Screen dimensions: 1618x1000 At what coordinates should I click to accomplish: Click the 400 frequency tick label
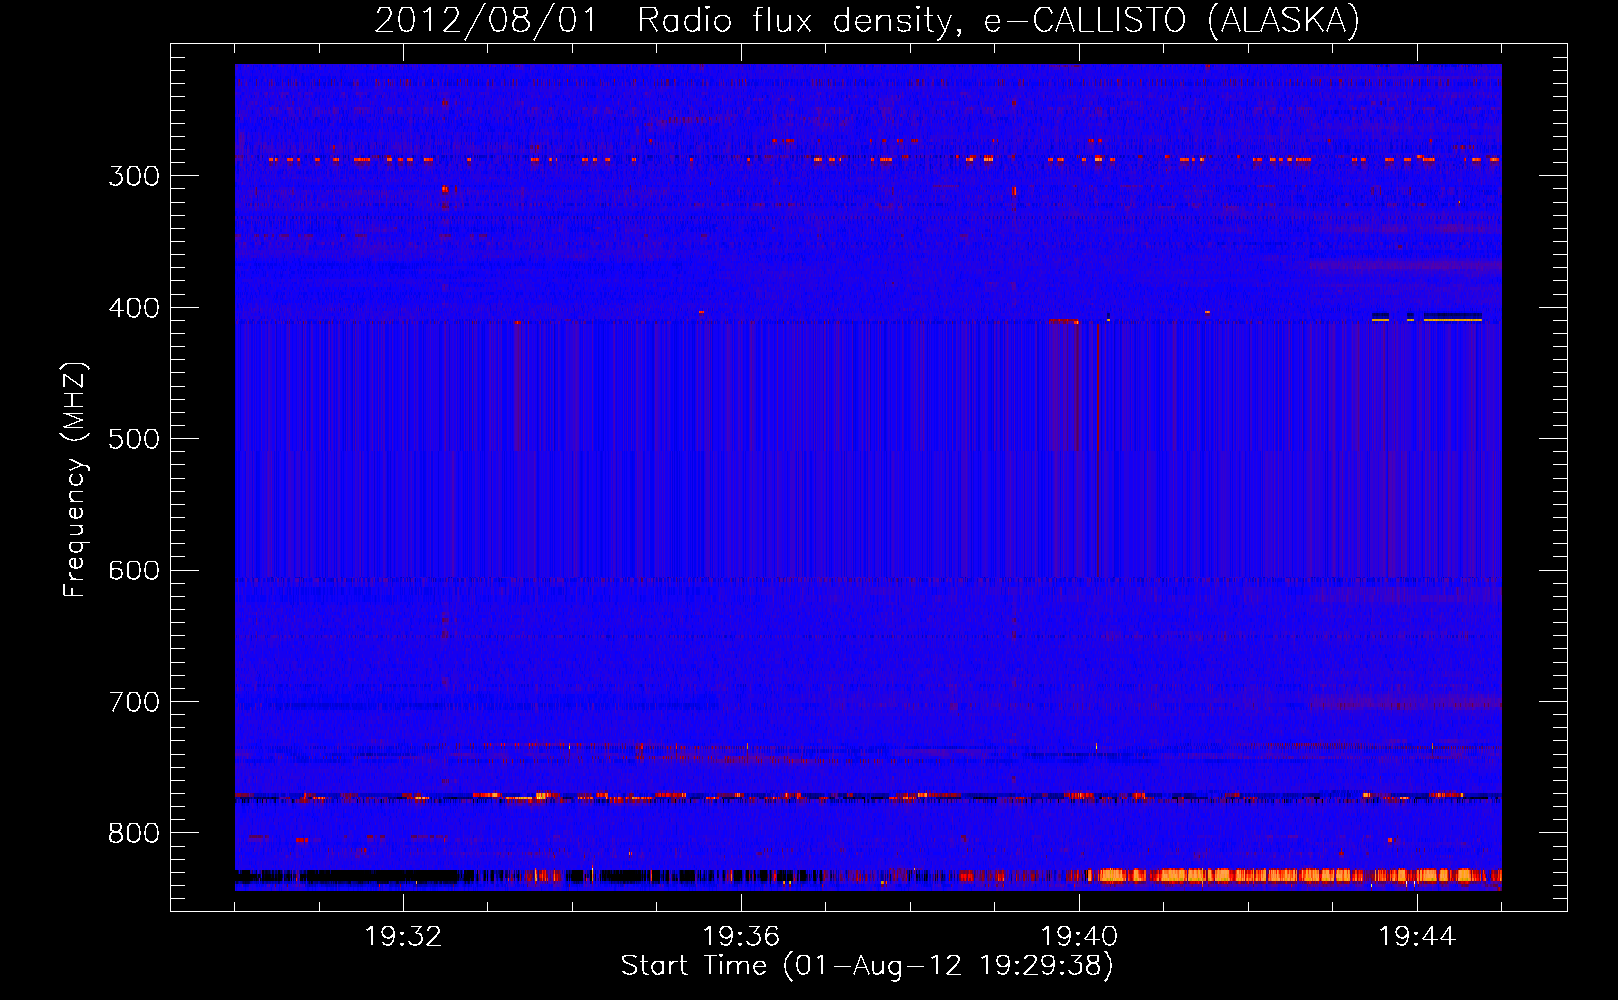[134, 308]
